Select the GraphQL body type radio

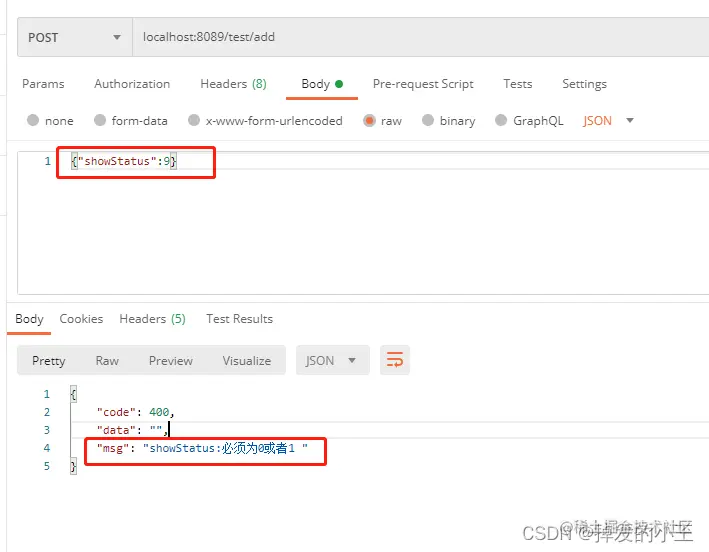501,120
